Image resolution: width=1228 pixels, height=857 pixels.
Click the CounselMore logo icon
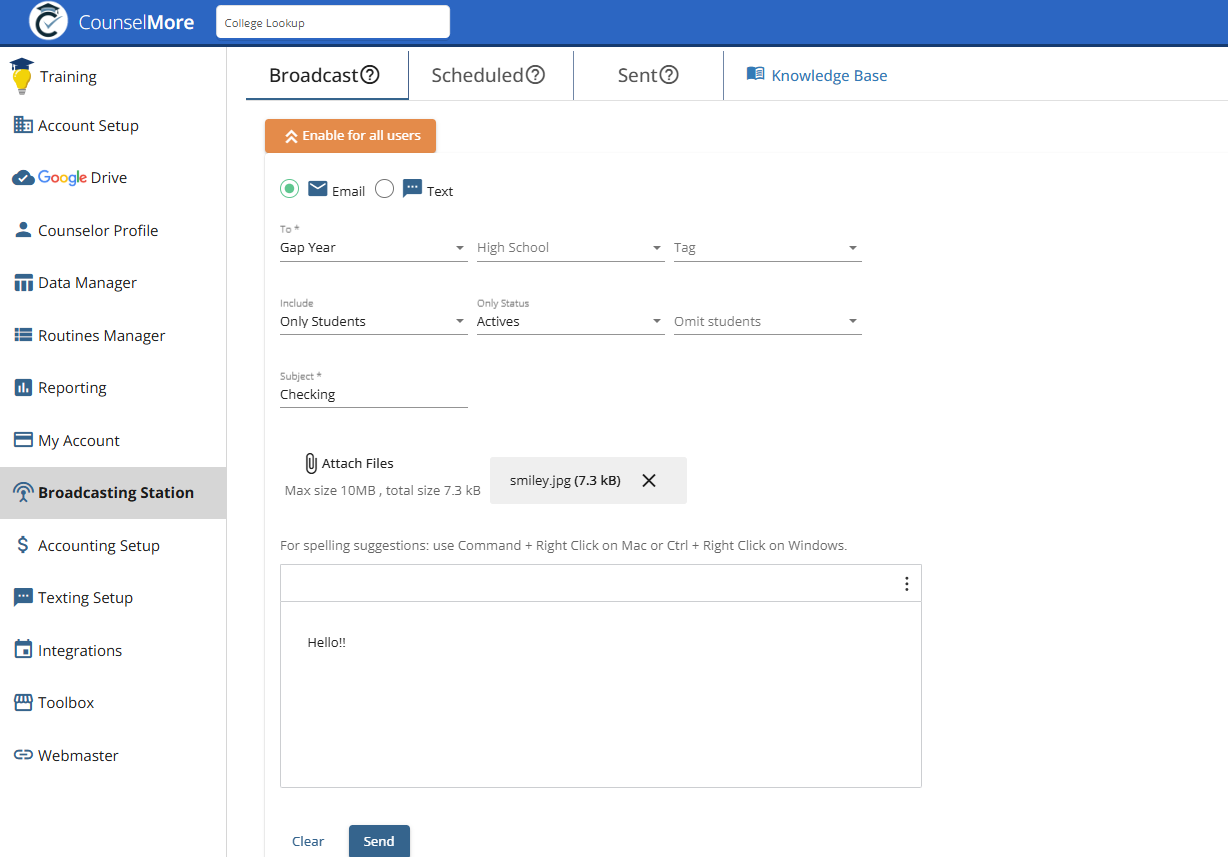(x=48, y=20)
